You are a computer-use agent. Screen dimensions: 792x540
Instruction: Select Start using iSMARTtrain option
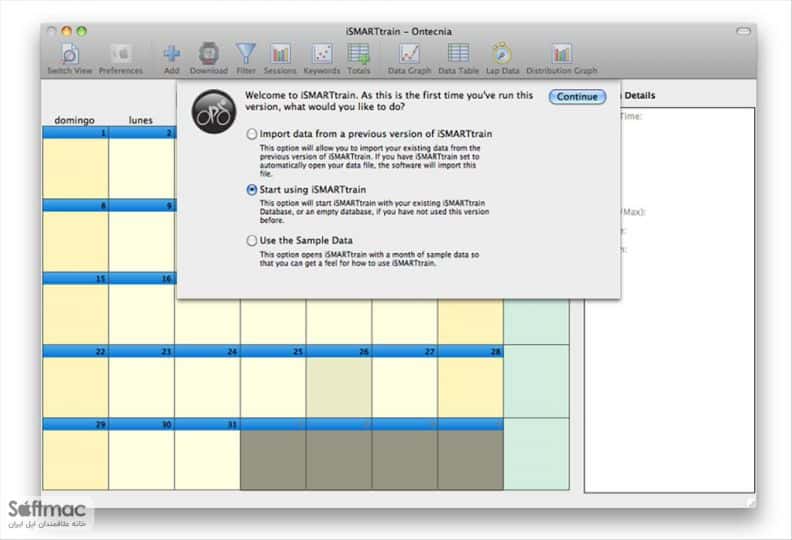tap(252, 189)
